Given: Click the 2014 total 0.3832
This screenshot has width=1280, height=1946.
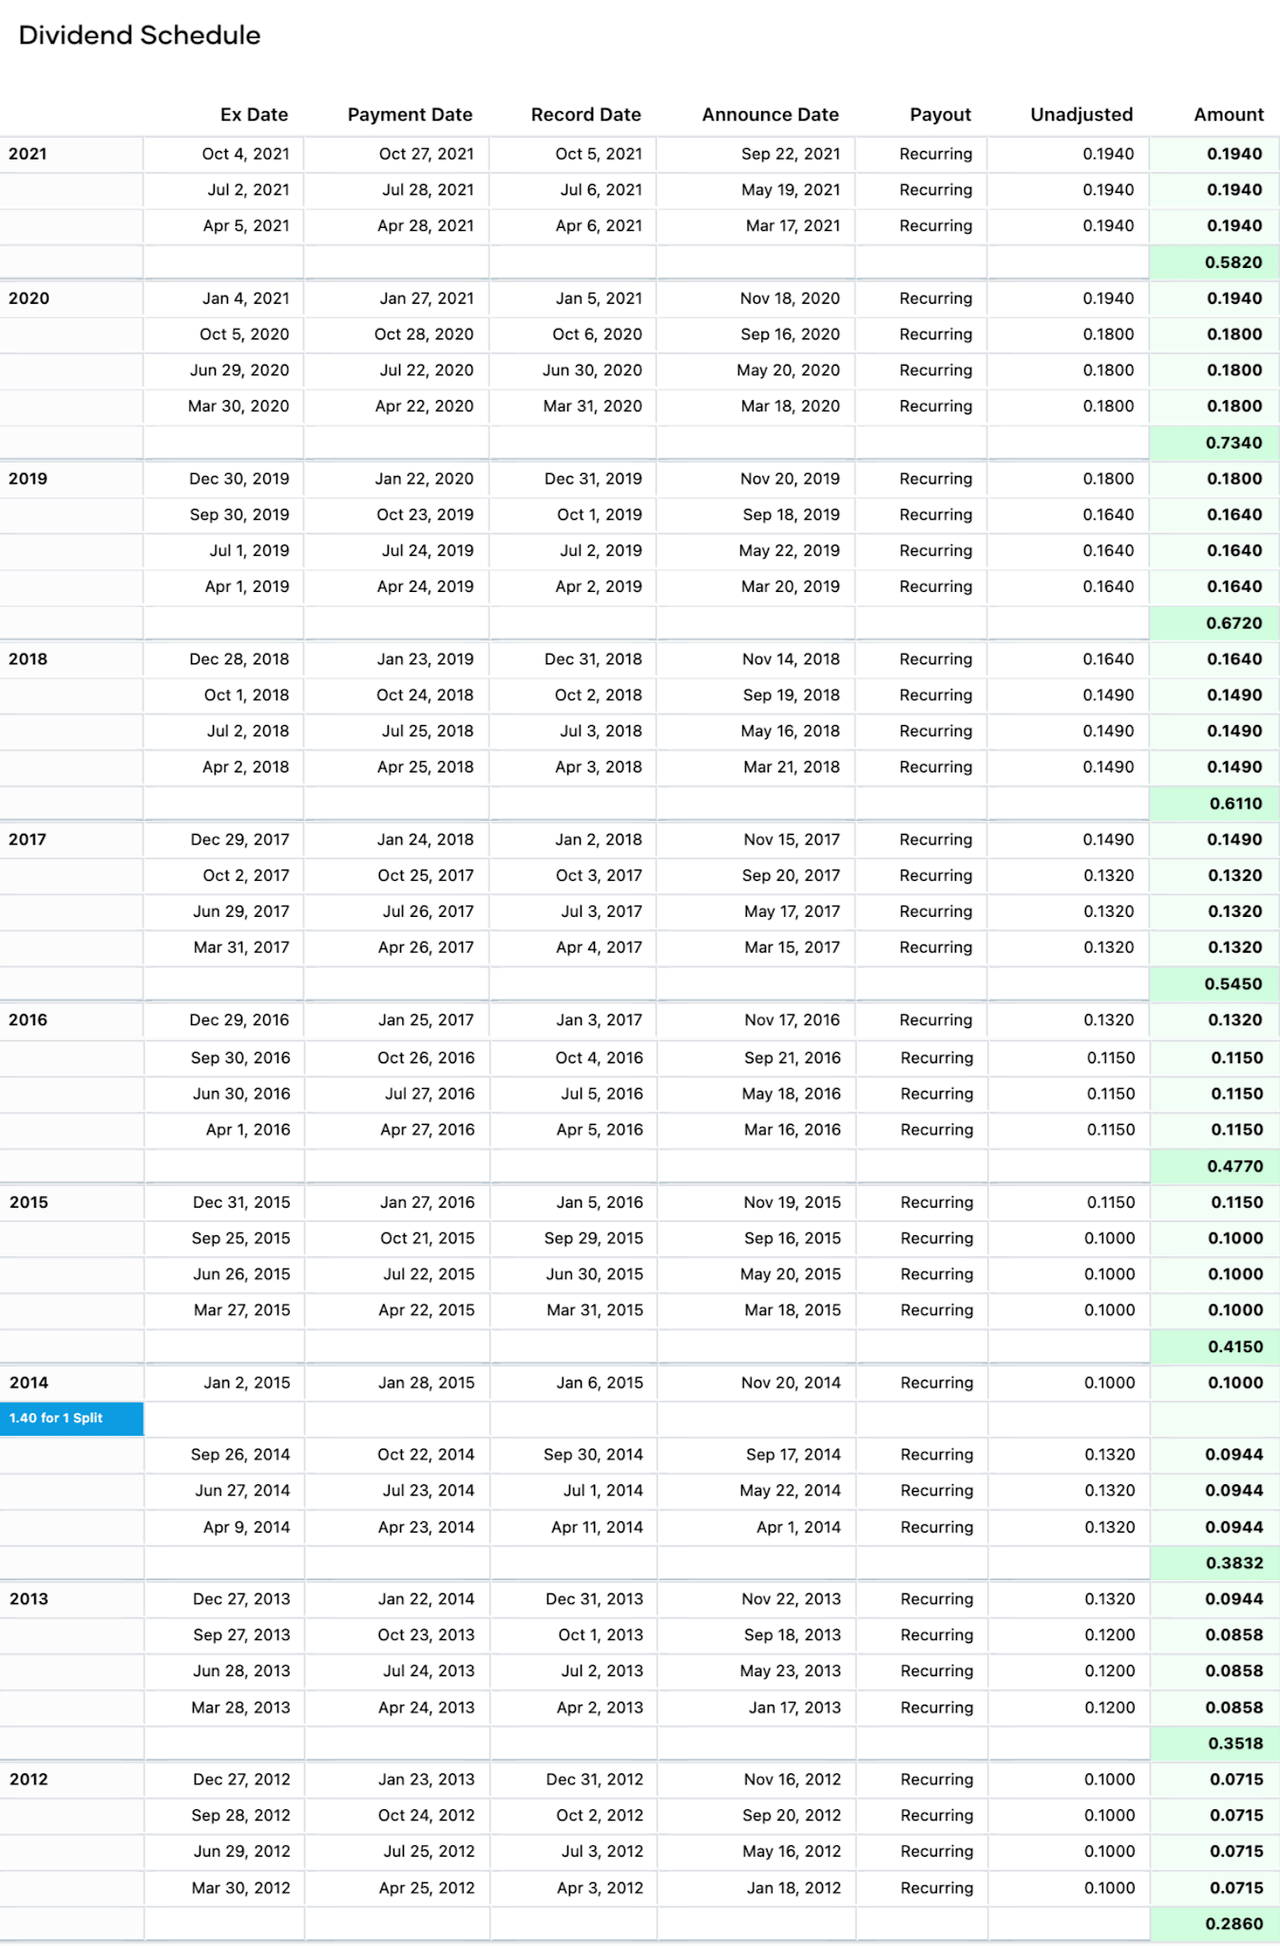Looking at the screenshot, I should click(1235, 1563).
